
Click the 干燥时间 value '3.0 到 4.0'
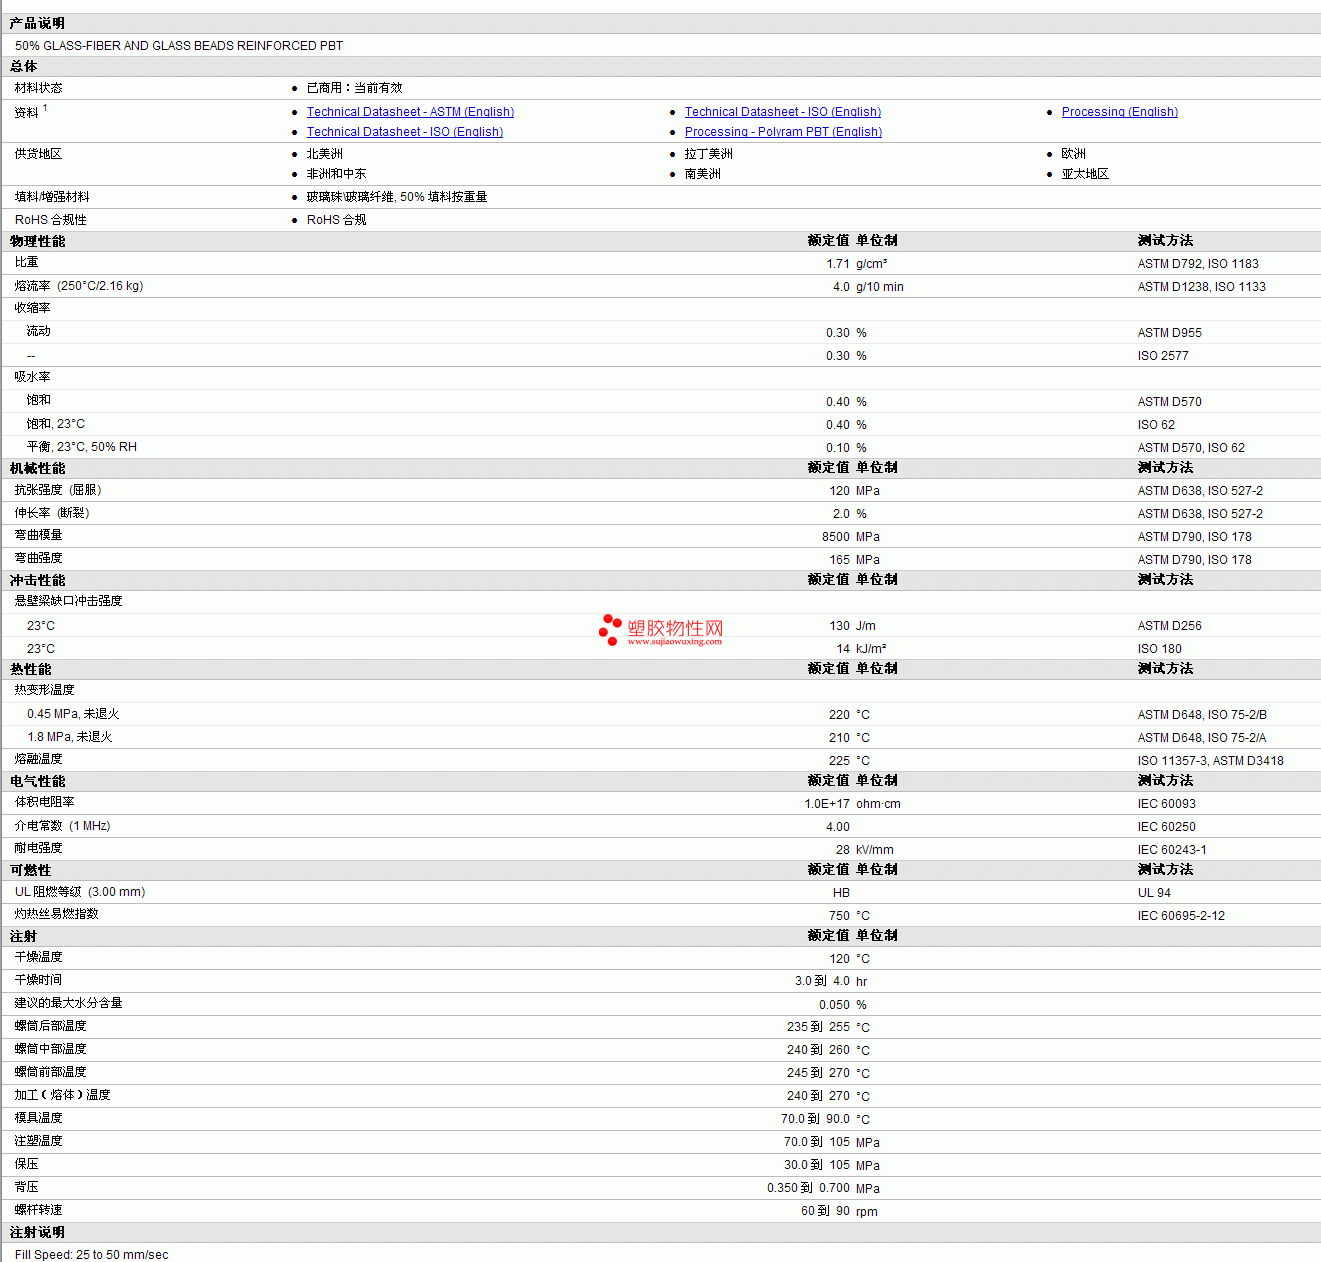pyautogui.click(x=822, y=981)
